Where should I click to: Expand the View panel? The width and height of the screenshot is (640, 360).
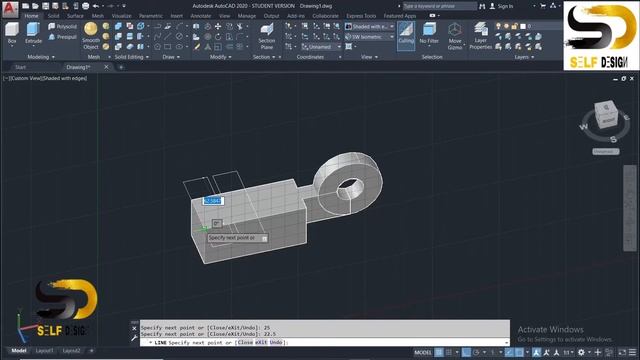369,57
